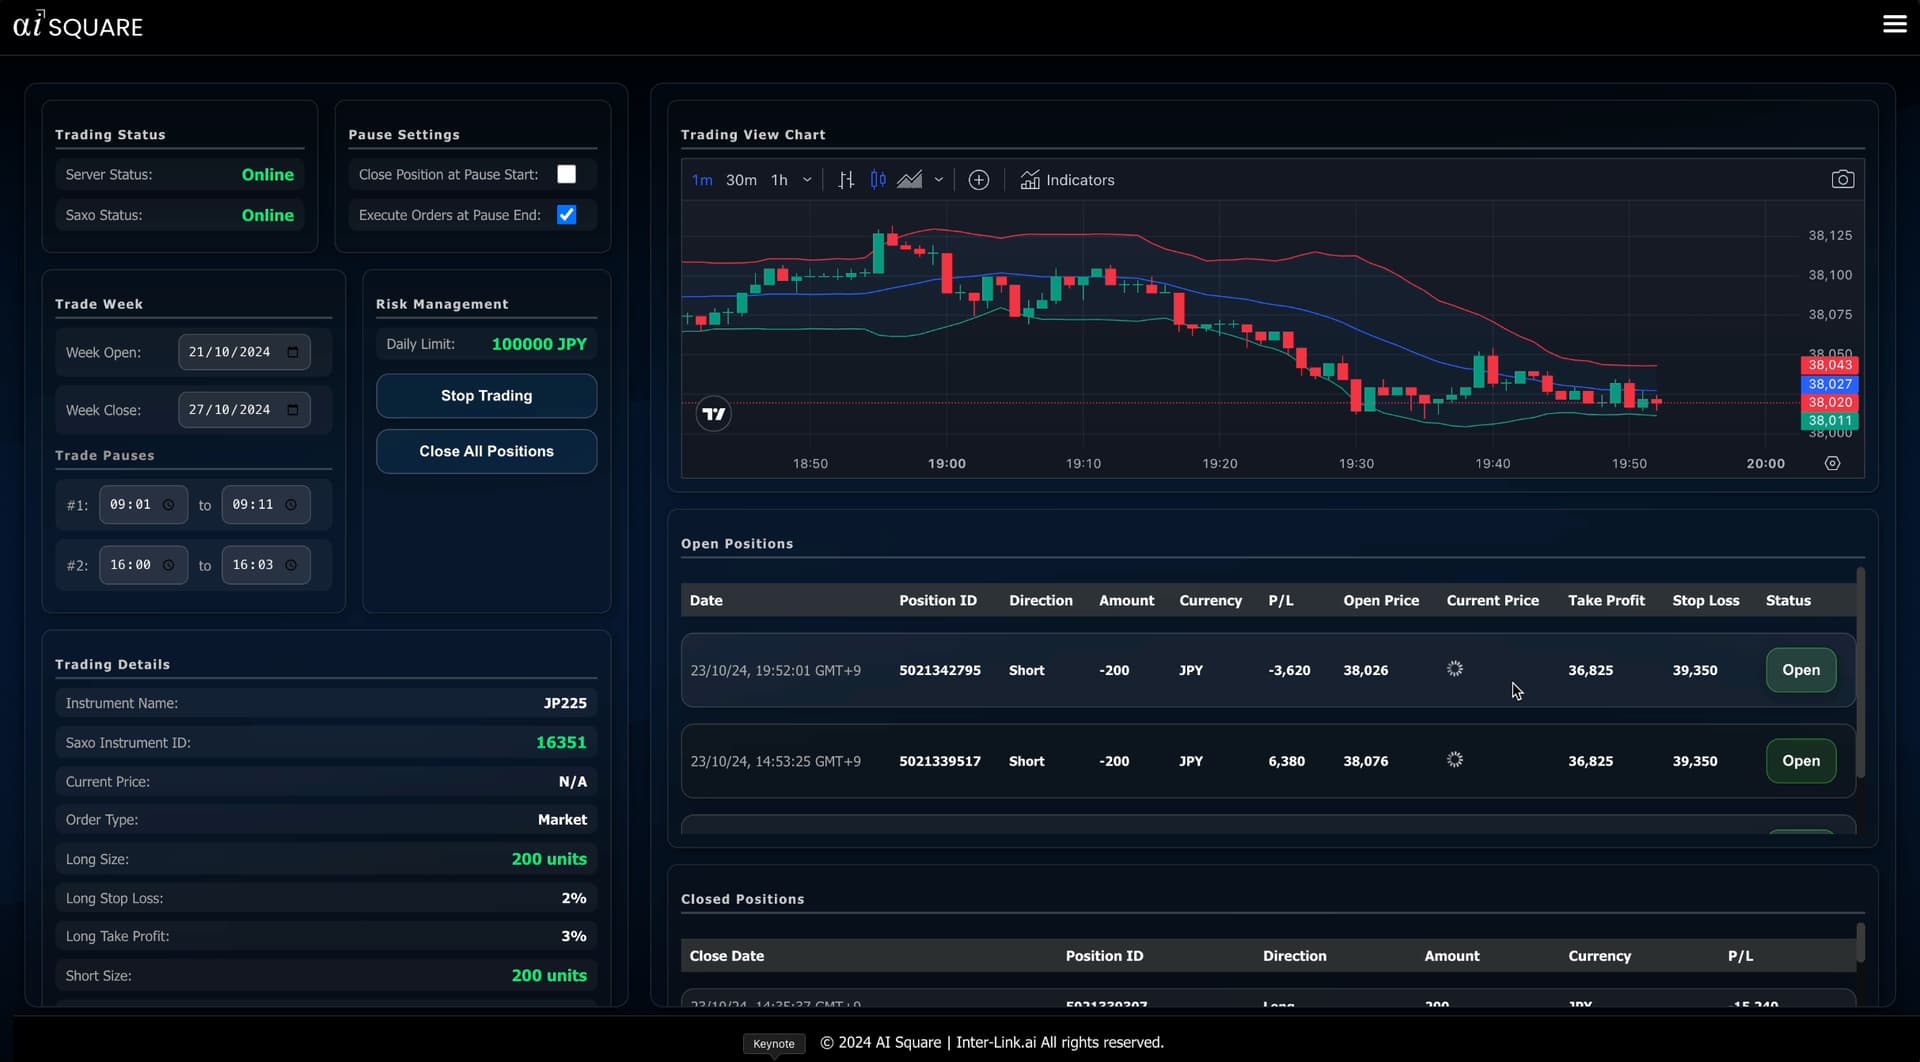The image size is (1920, 1062).
Task: Click Take Profit column header
Action: coord(1606,601)
